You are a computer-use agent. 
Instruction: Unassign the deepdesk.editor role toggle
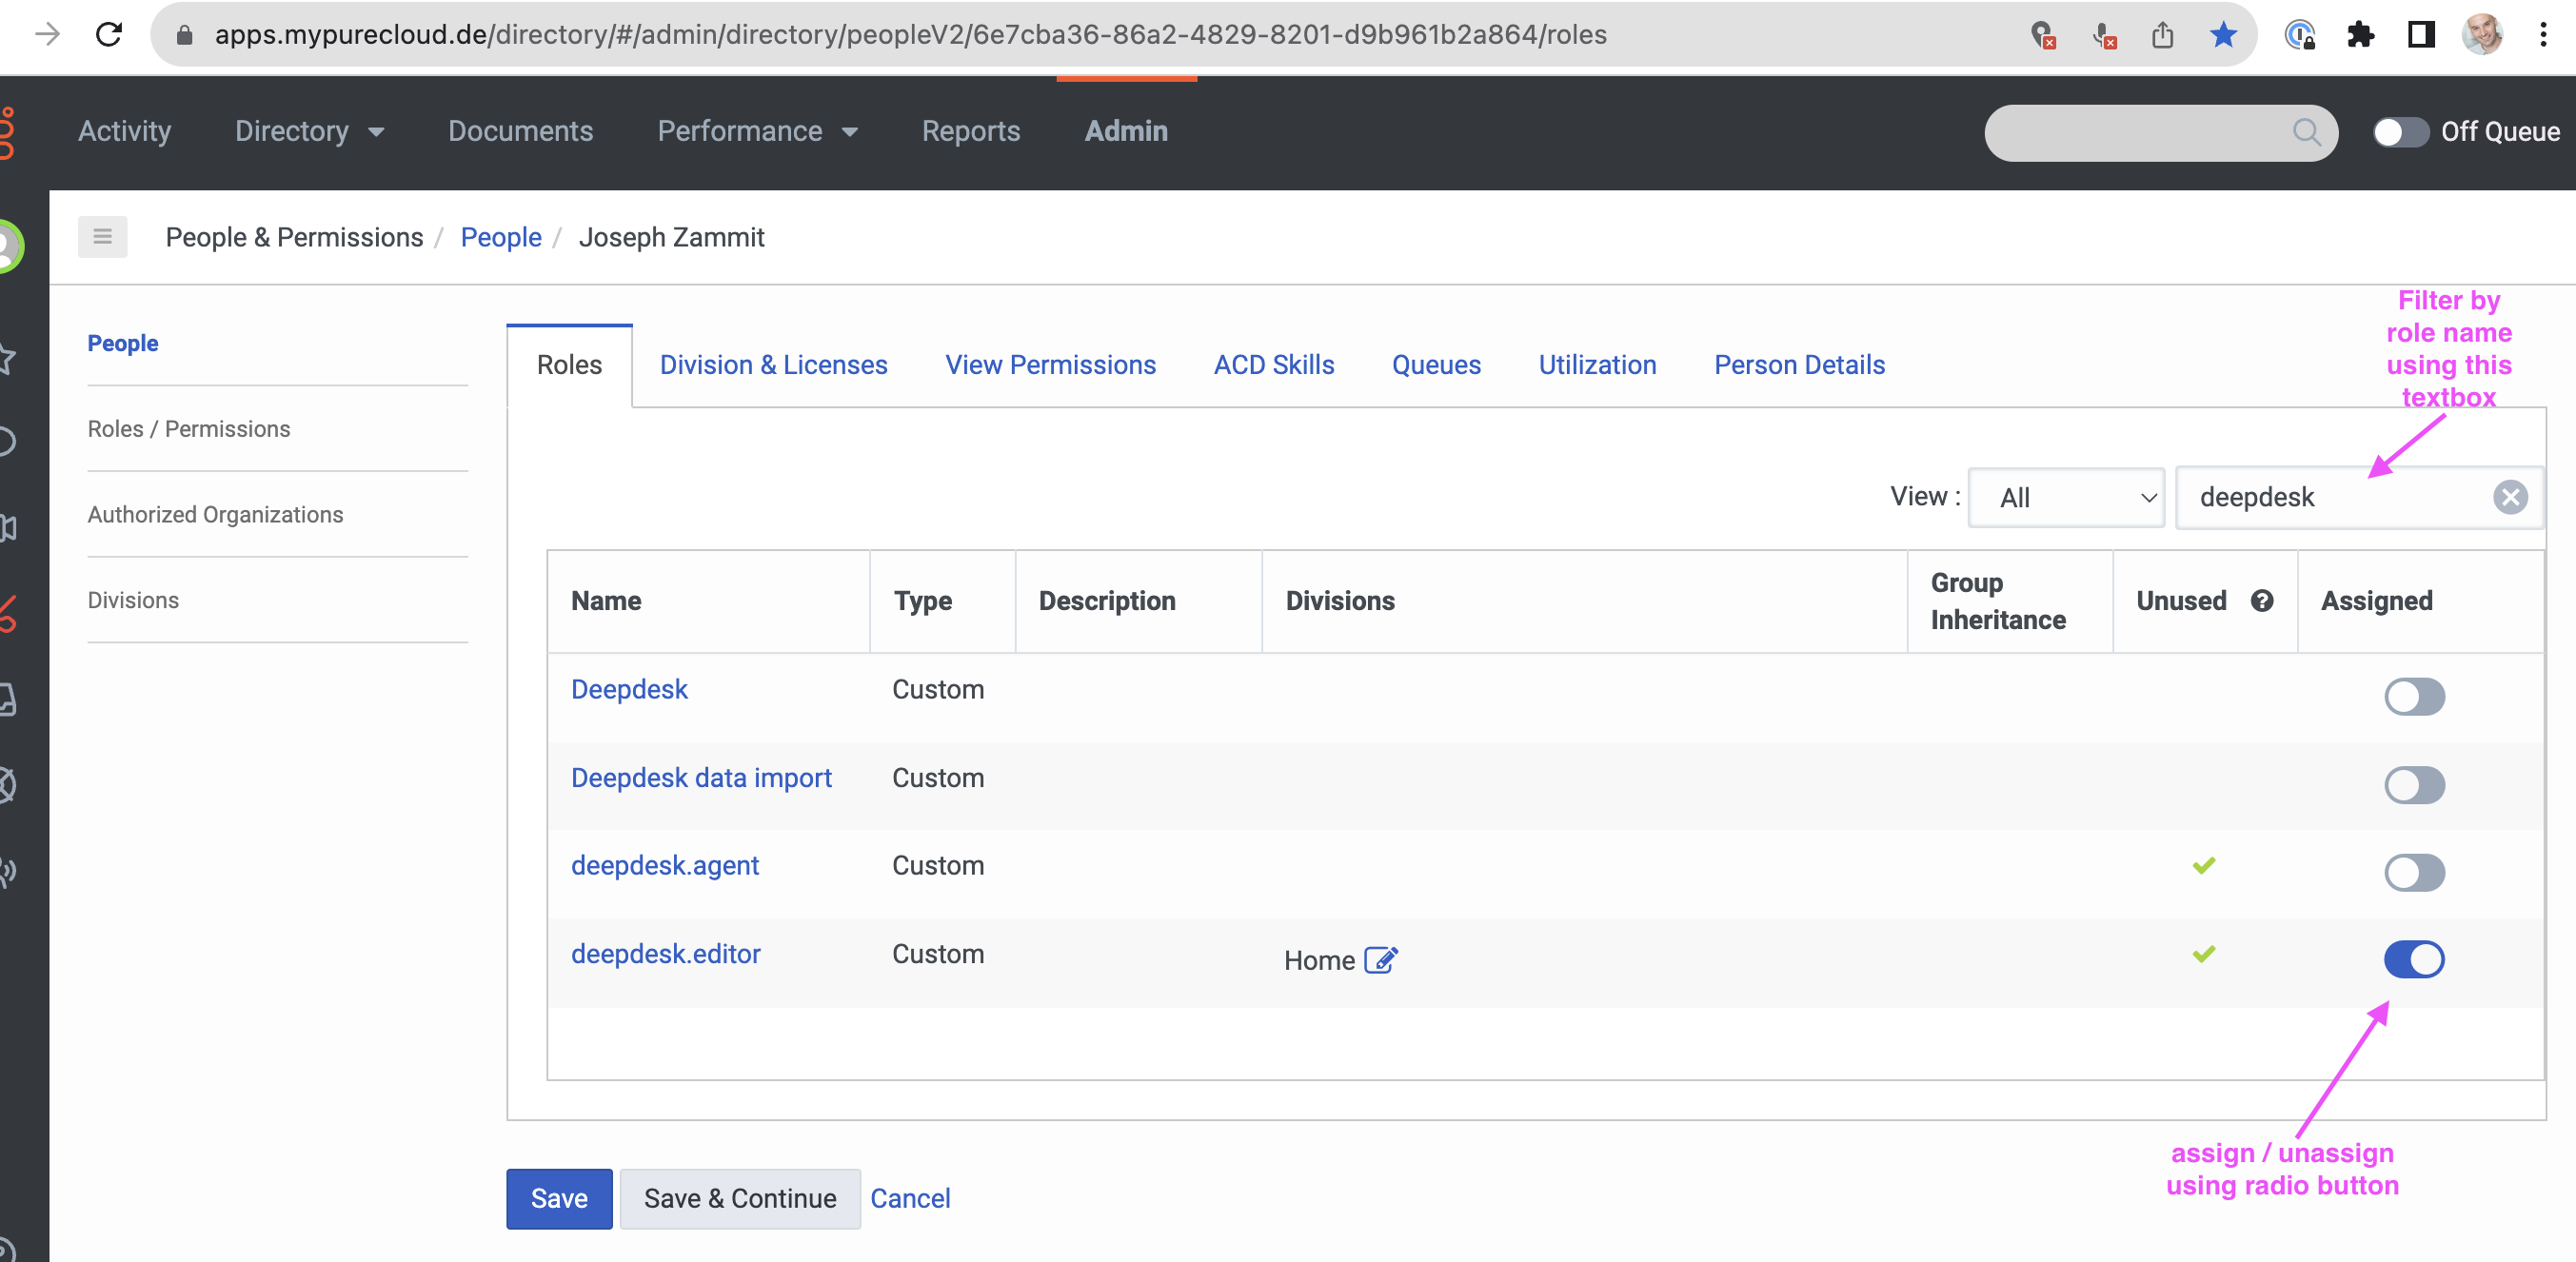coord(2413,959)
